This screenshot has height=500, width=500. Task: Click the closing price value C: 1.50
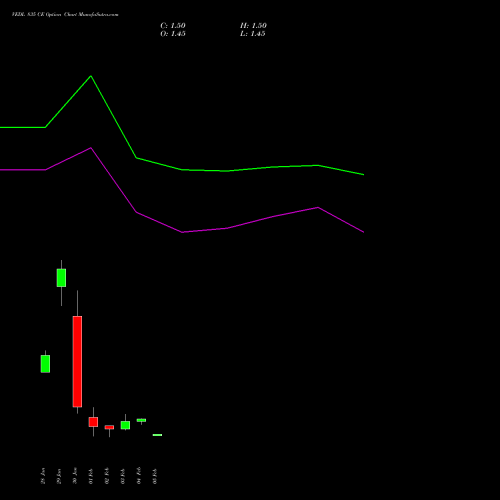(173, 26)
